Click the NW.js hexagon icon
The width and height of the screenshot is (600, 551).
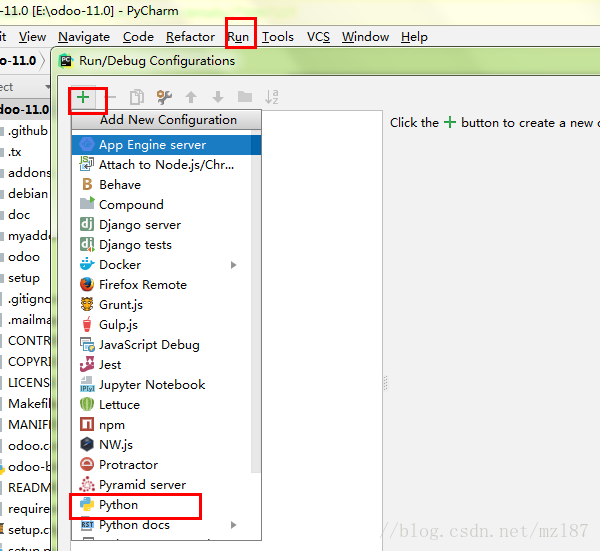pyautogui.click(x=87, y=444)
